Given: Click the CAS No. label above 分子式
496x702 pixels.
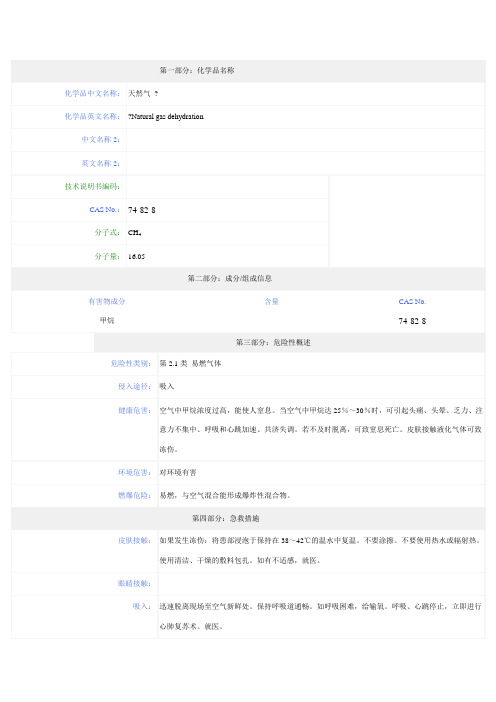Looking at the screenshot, I should click(x=105, y=210).
